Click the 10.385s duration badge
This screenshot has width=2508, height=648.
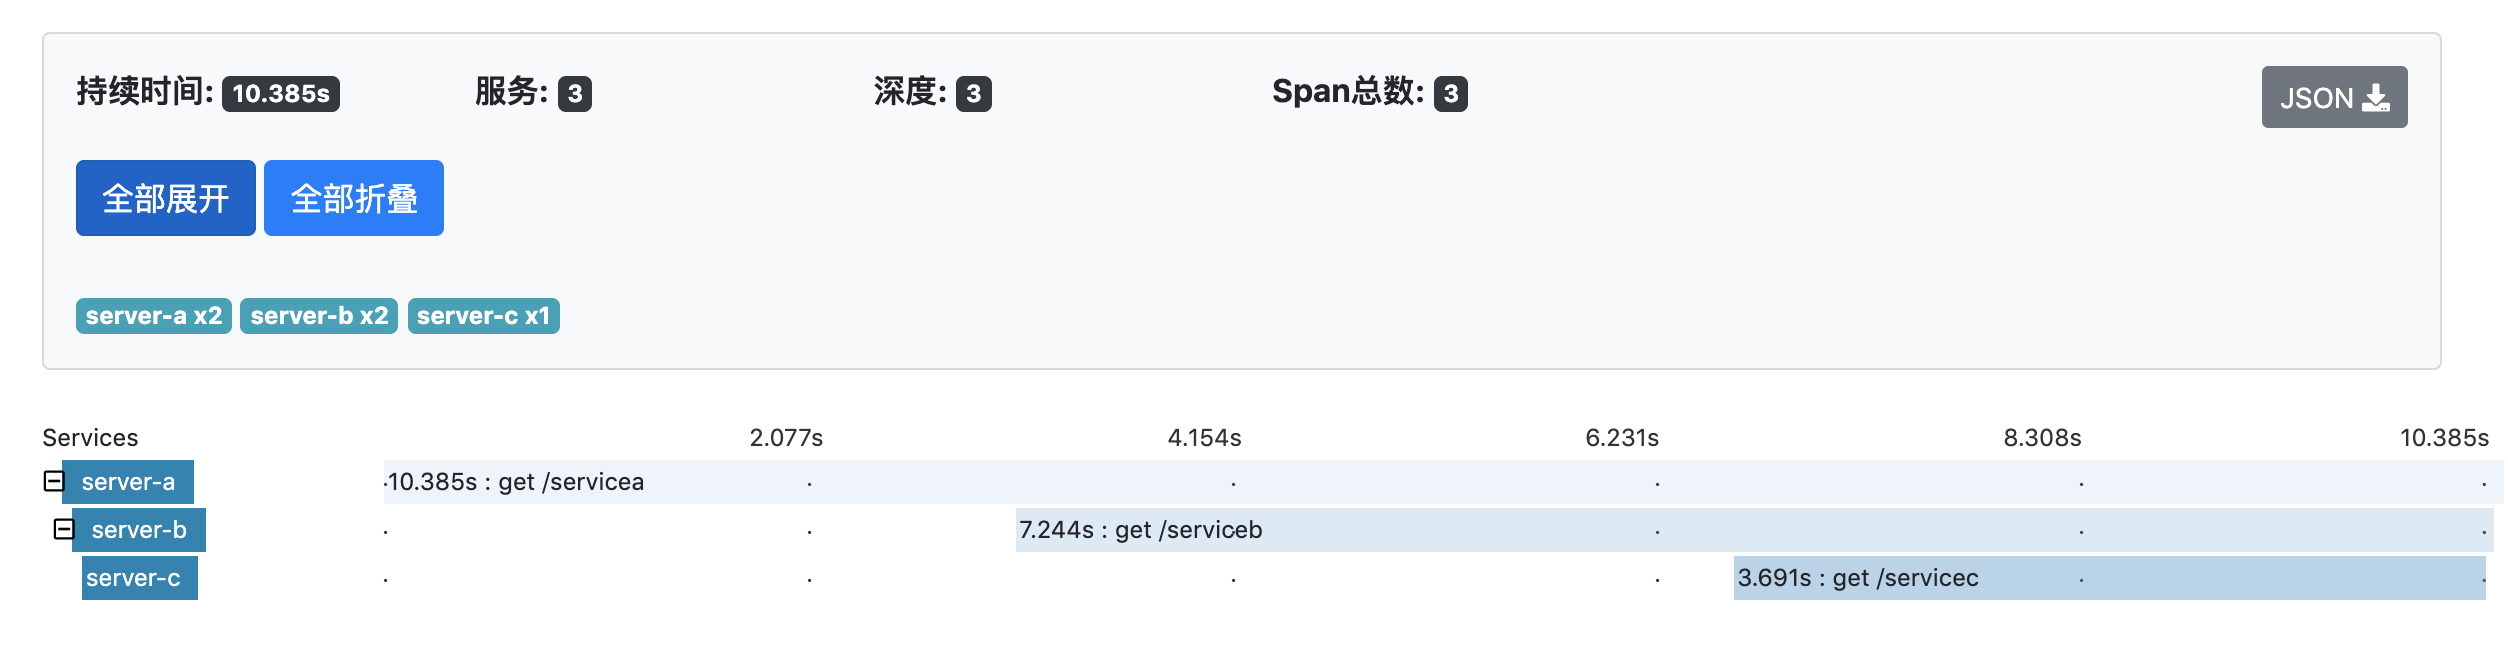click(281, 93)
